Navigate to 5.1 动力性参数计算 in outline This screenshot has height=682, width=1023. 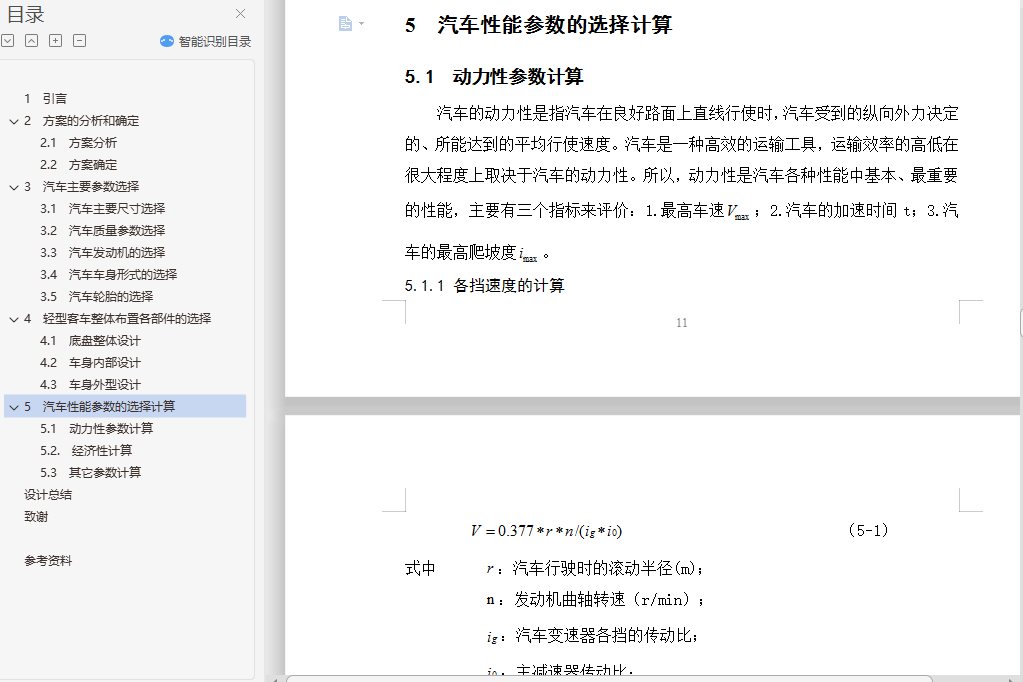tap(97, 429)
